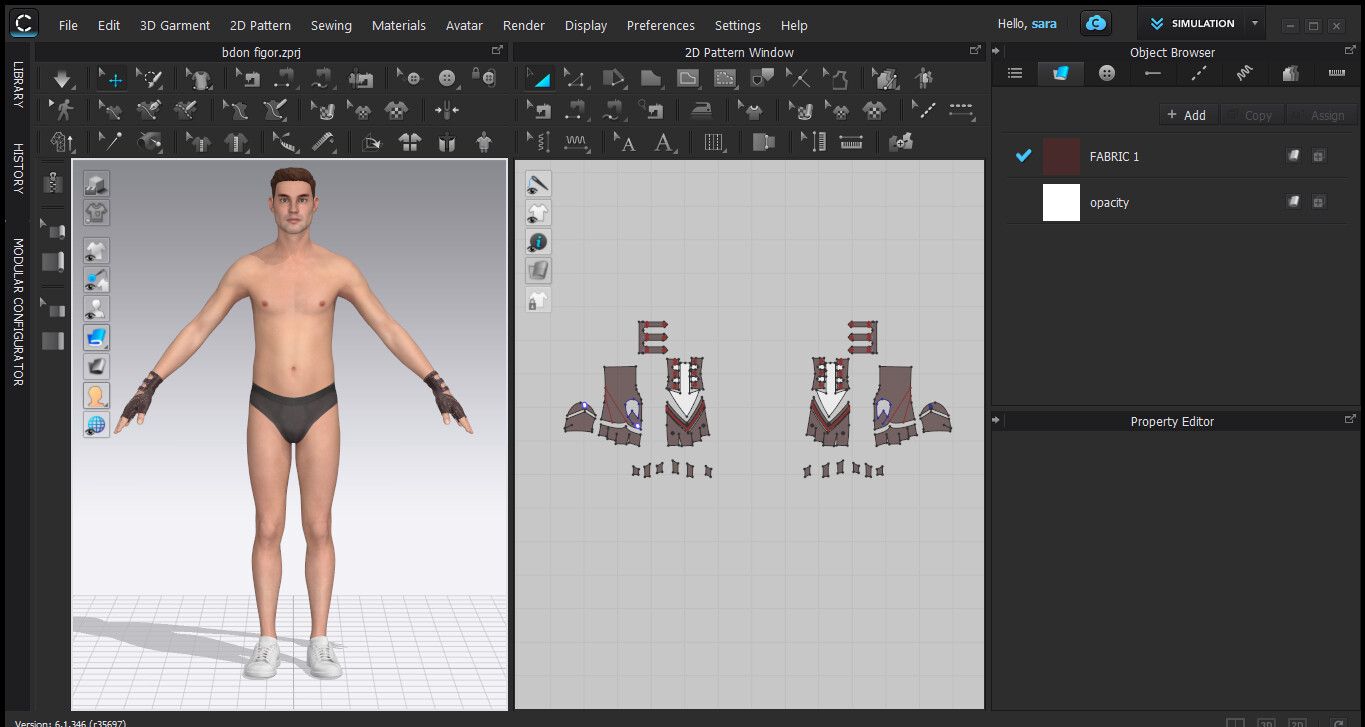Select the Pin tool in 3D toolbar
This screenshot has width=1365, height=727.
109,143
